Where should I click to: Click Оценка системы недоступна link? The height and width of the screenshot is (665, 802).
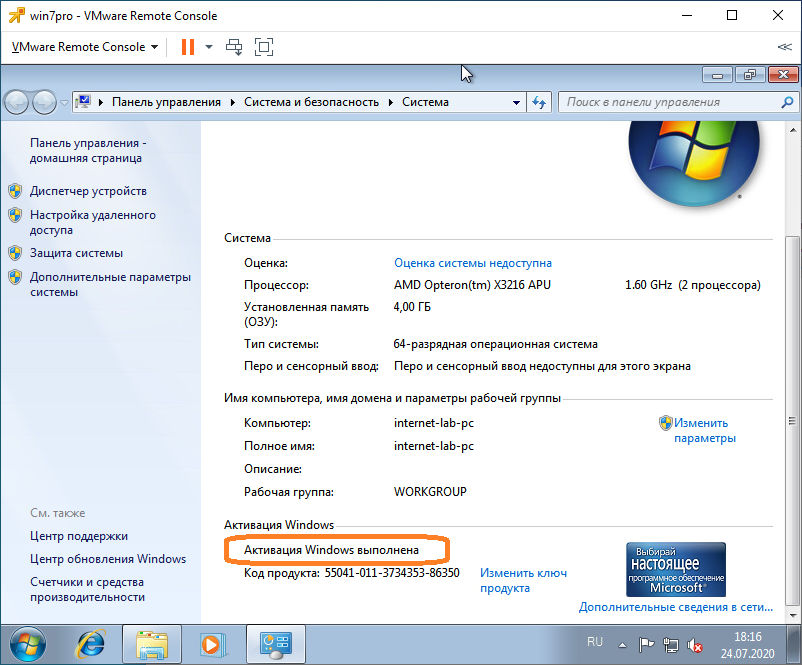[x=473, y=263]
